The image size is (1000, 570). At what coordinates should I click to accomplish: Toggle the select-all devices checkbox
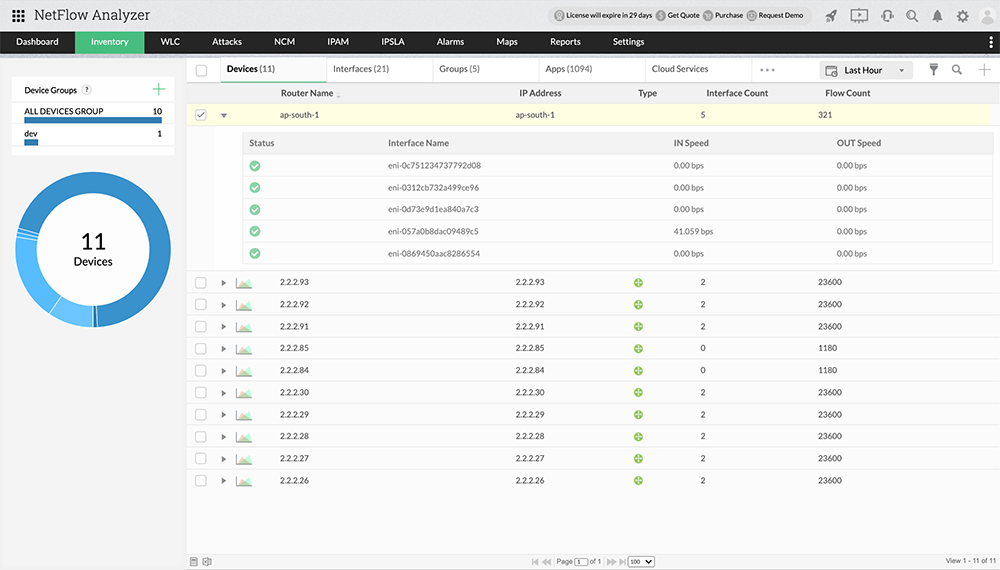[202, 70]
